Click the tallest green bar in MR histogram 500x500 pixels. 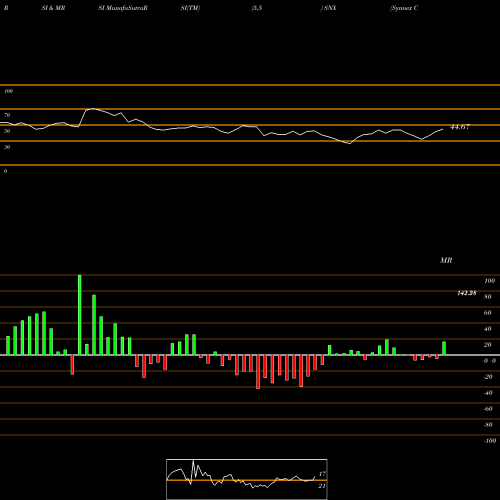[80, 315]
